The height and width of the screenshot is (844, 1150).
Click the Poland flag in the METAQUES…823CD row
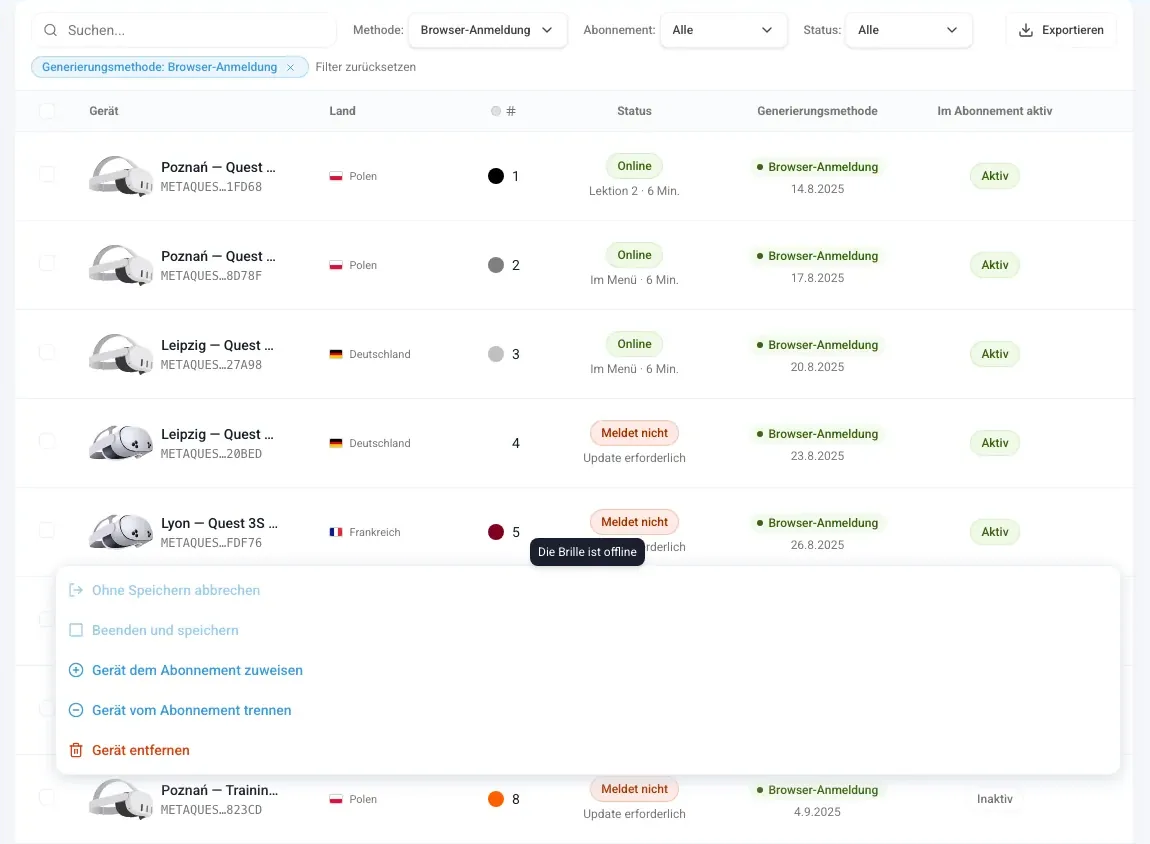(336, 799)
